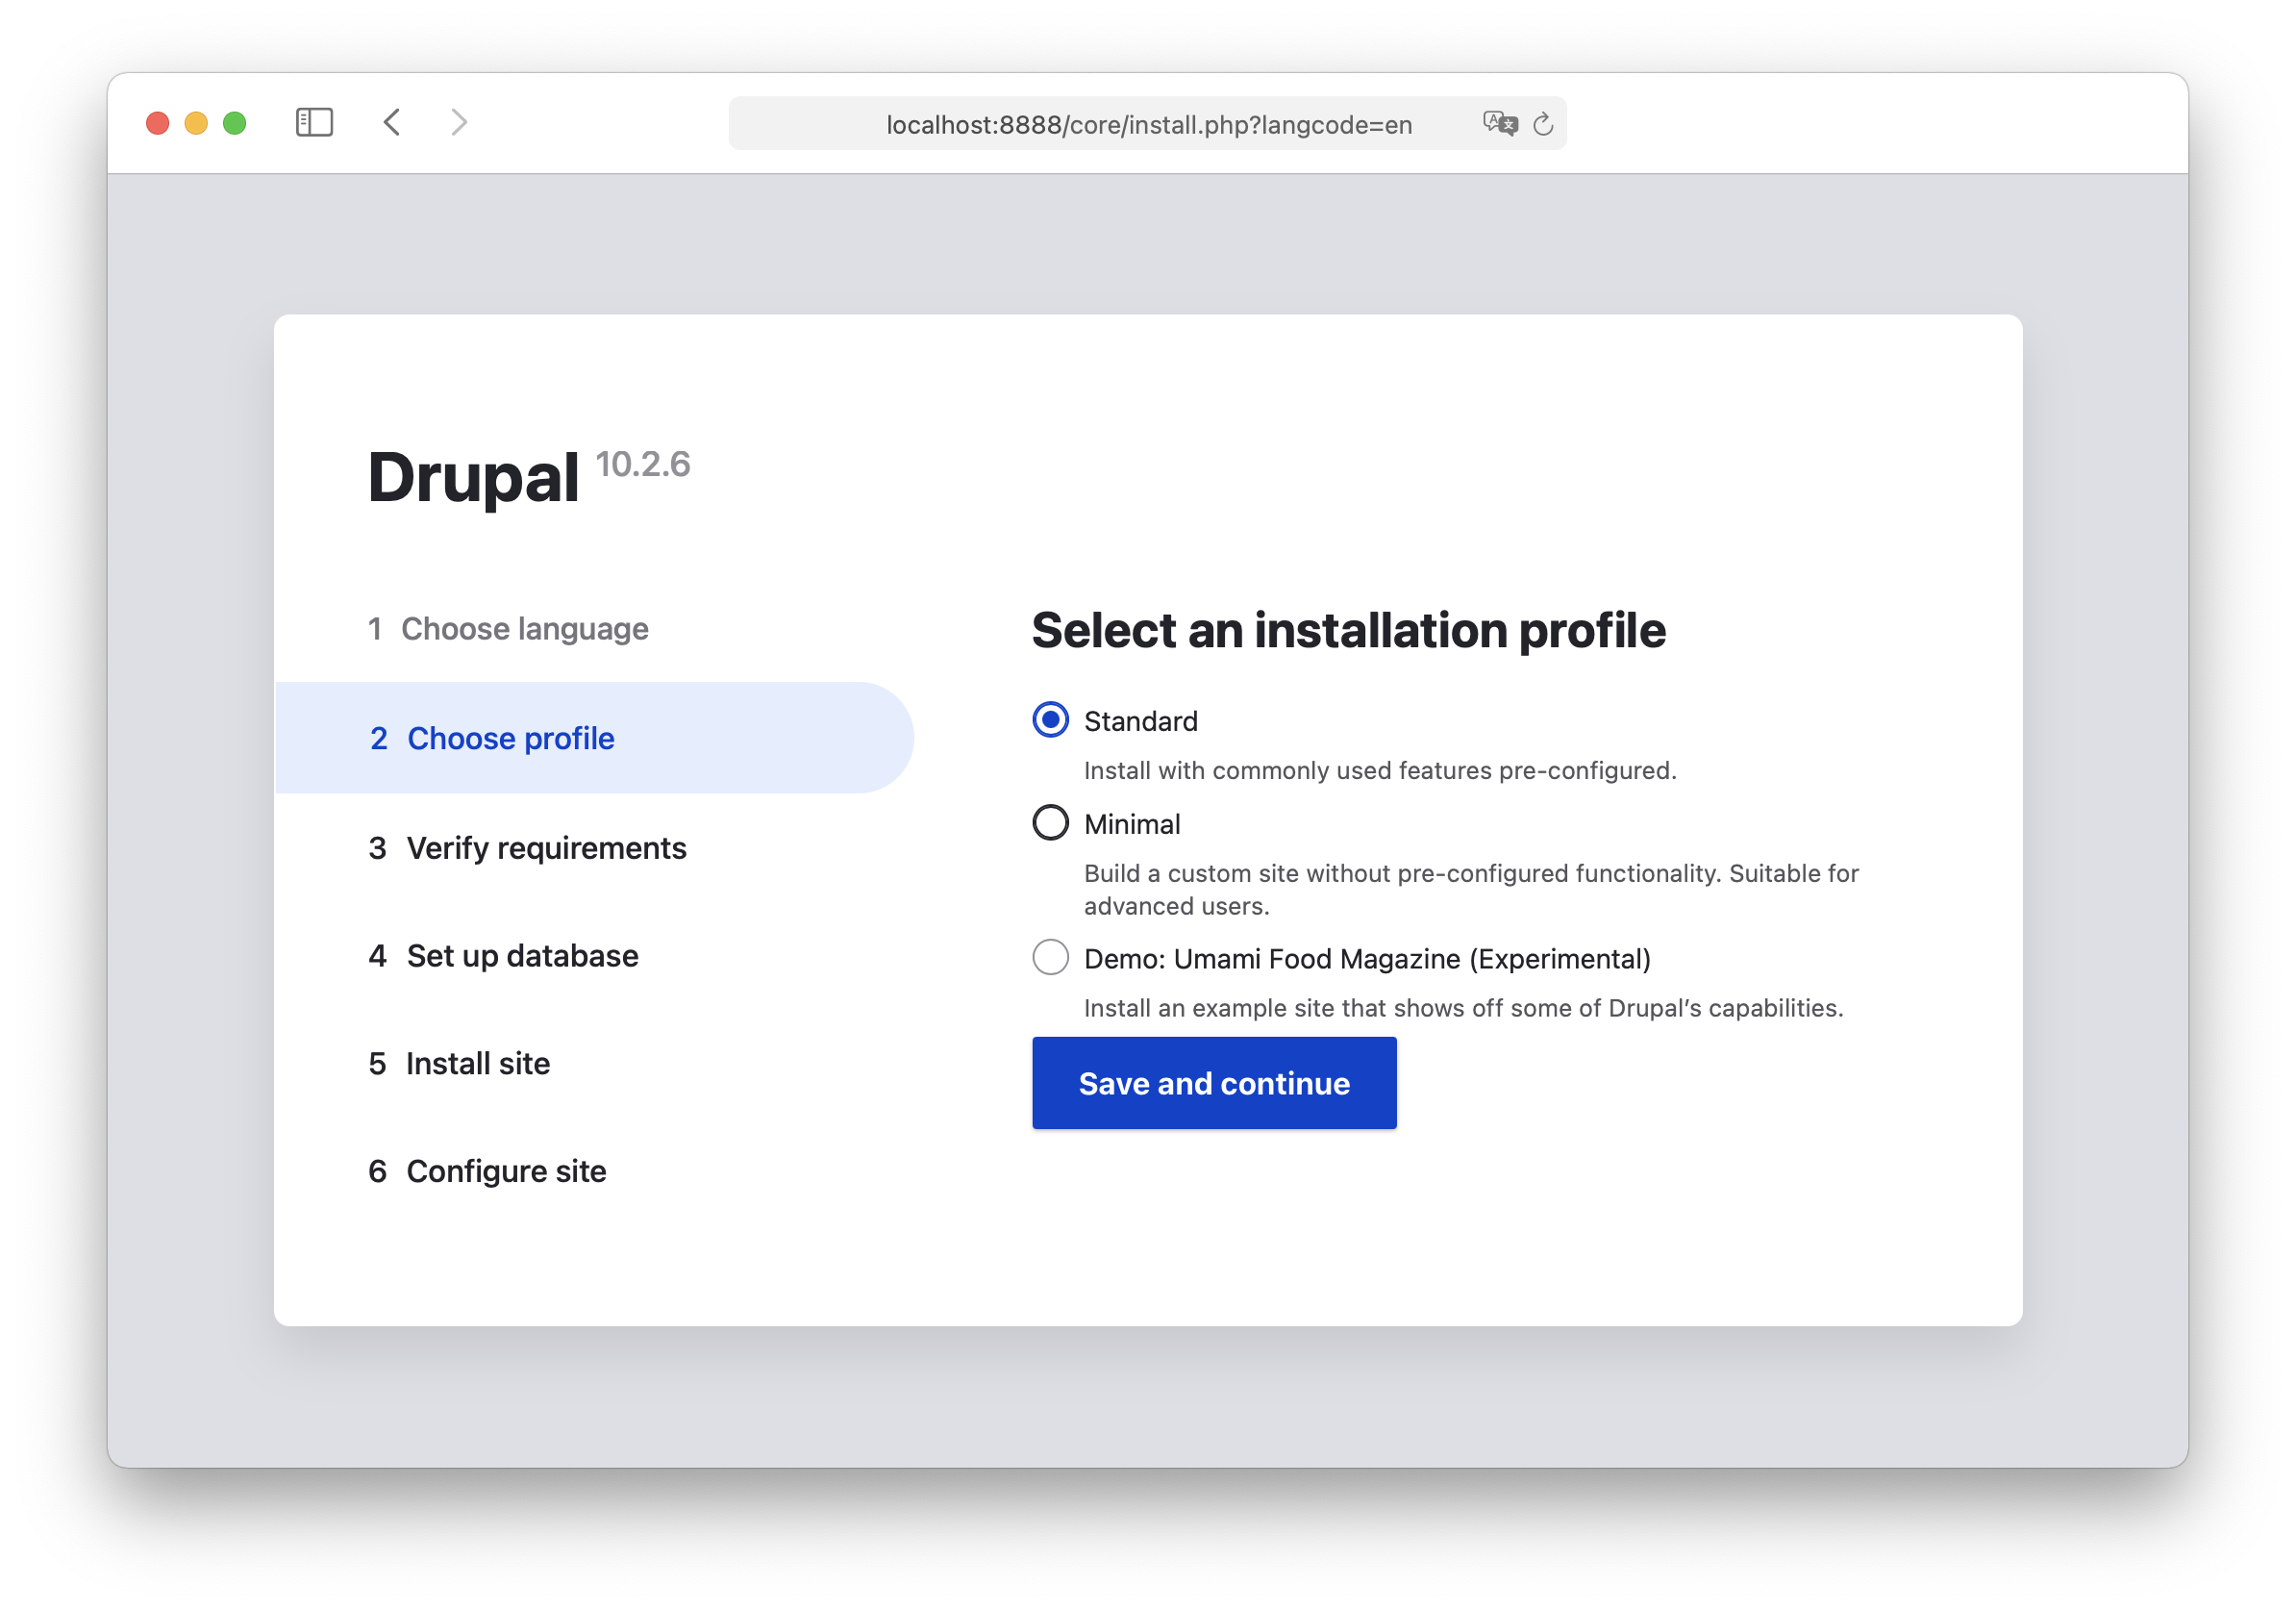Go forward with the right arrow
The height and width of the screenshot is (1610, 2296).
[x=459, y=122]
